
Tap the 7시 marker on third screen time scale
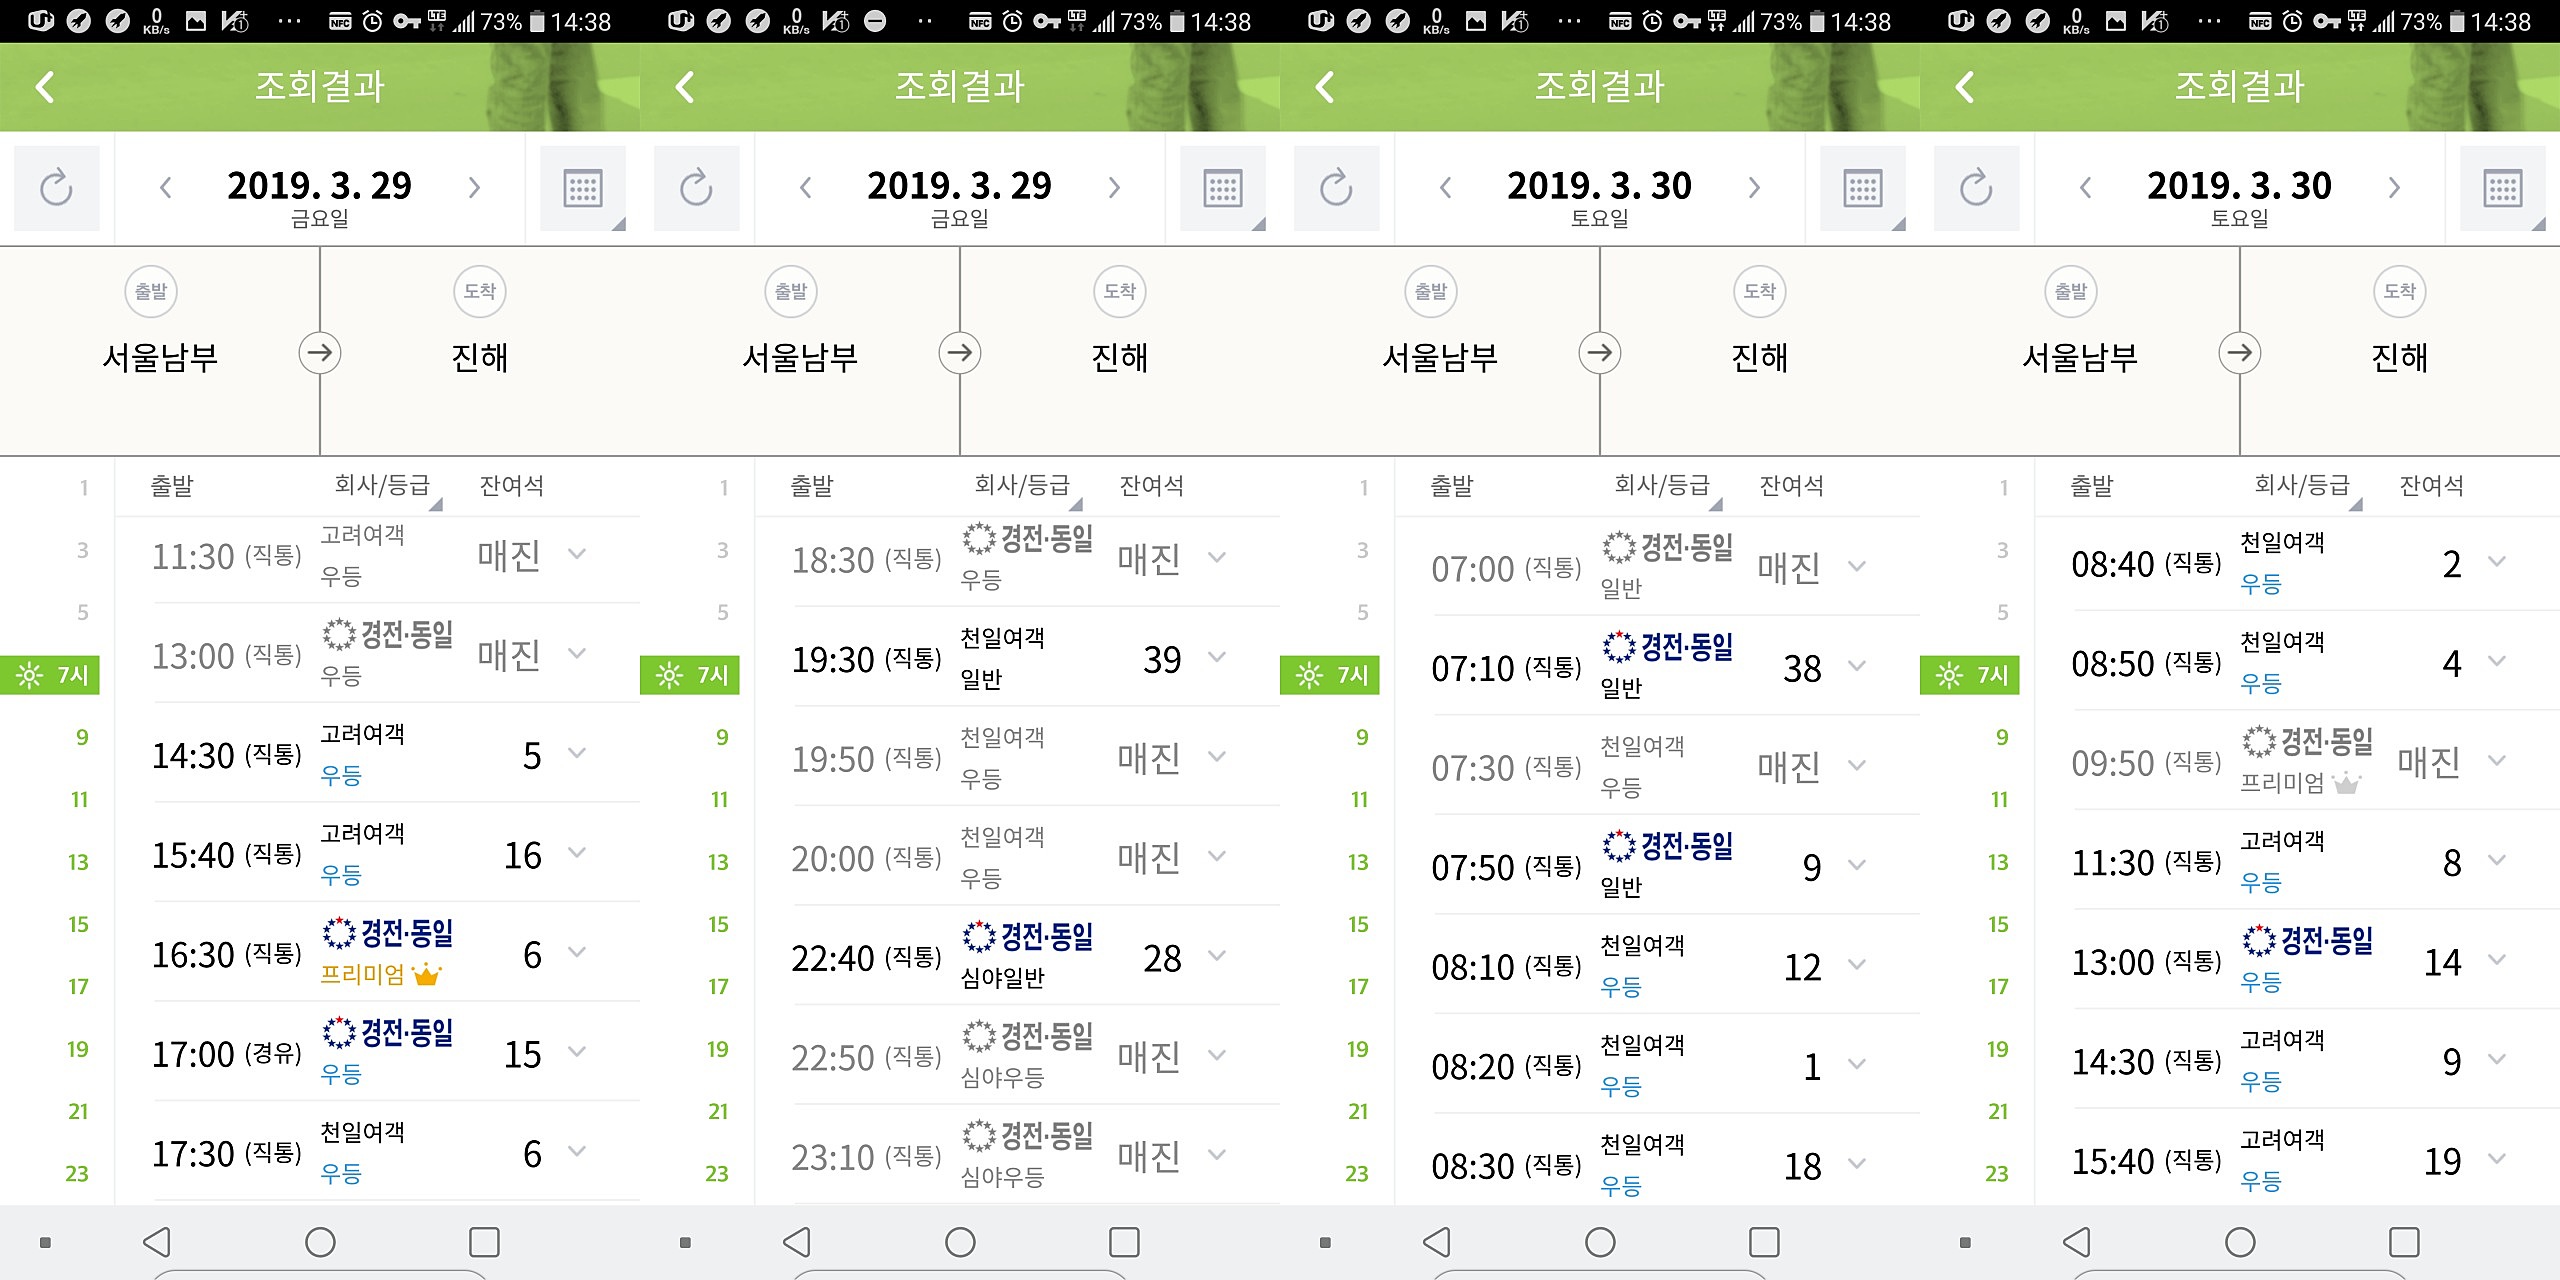pos(1330,675)
